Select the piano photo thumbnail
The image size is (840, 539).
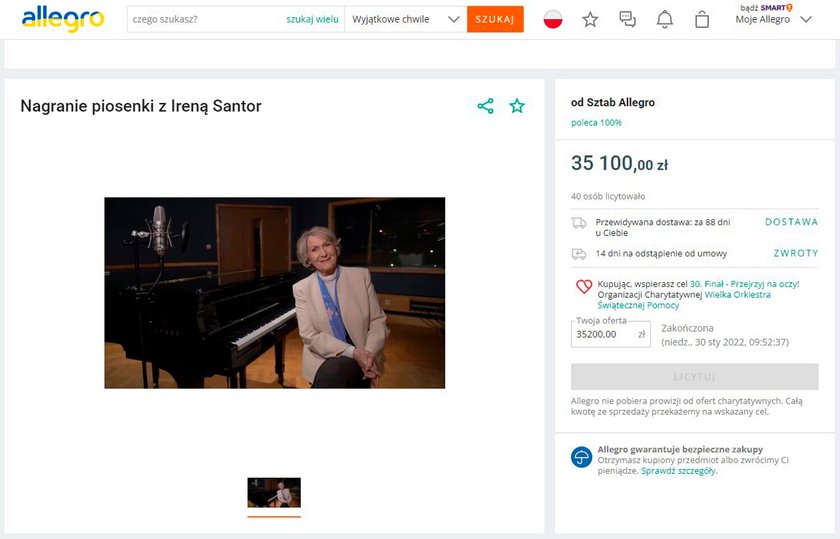click(x=274, y=493)
